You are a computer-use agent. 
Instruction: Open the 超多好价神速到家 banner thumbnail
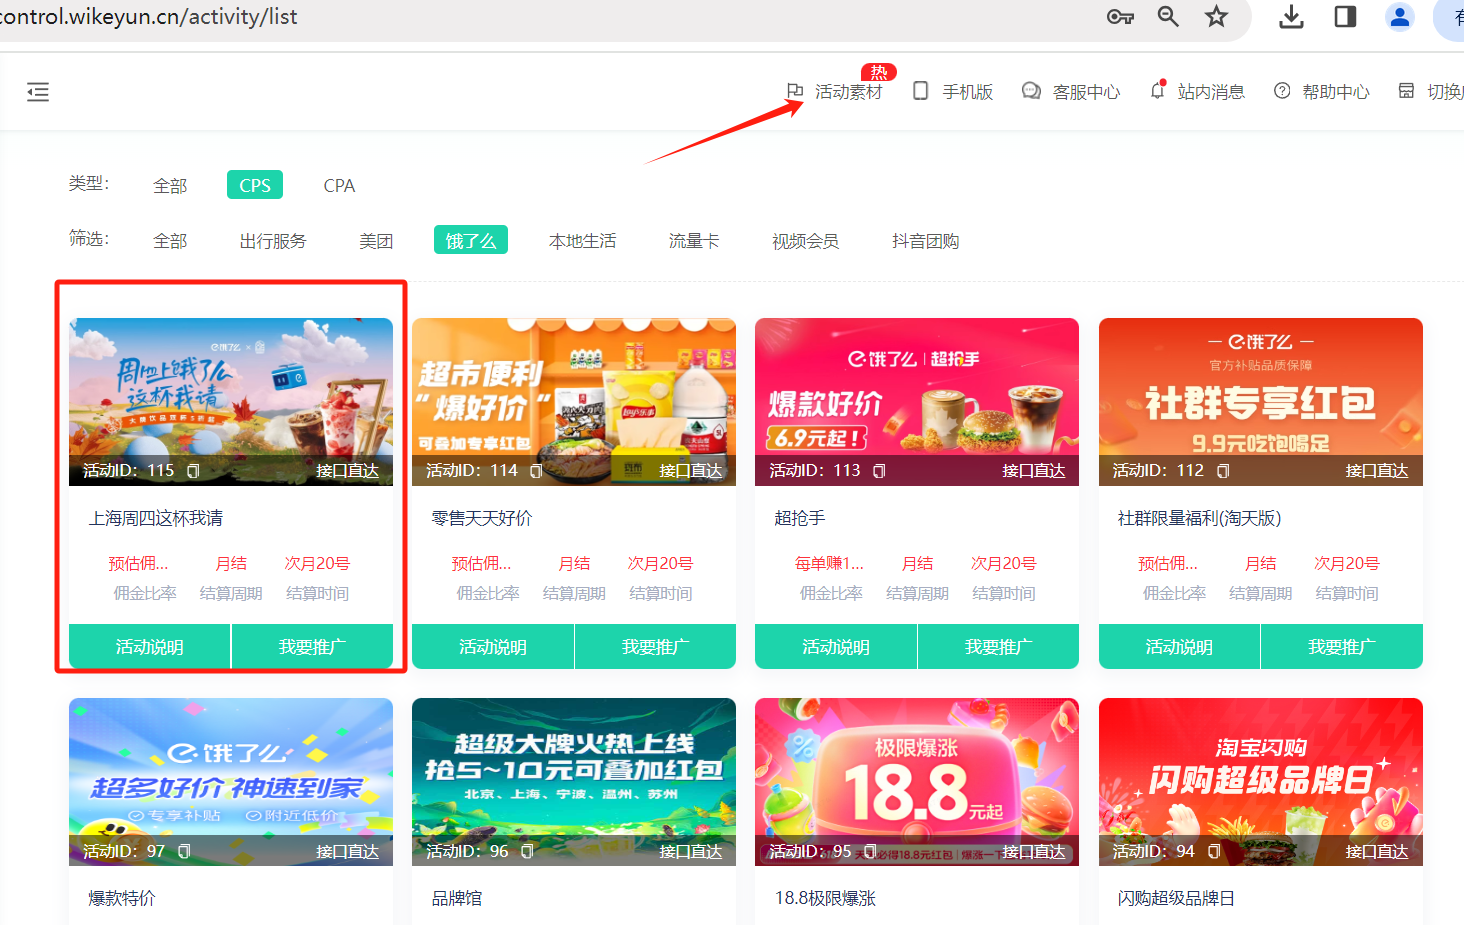231,782
